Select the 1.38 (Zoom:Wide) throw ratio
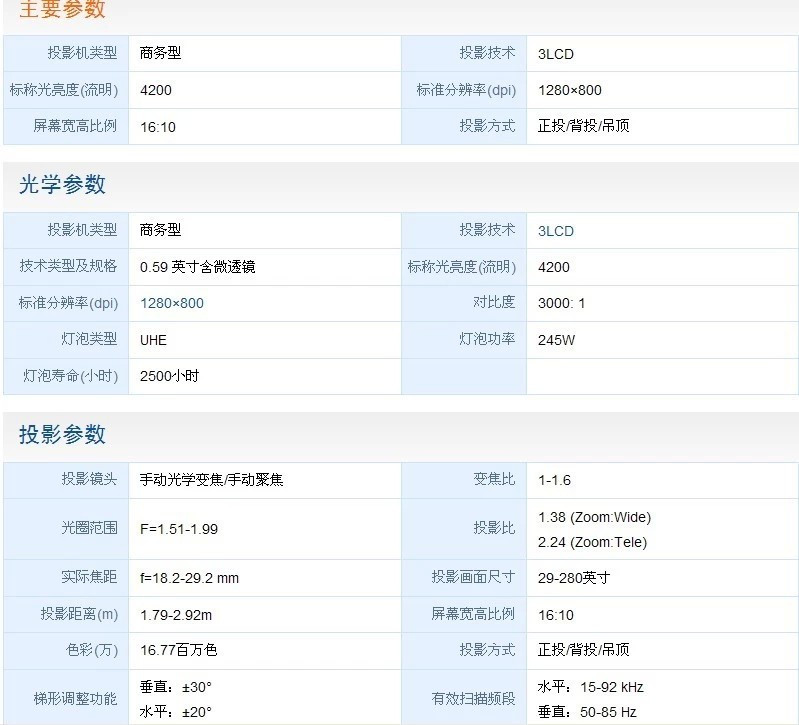This screenshot has height=725, width=799. (594, 517)
